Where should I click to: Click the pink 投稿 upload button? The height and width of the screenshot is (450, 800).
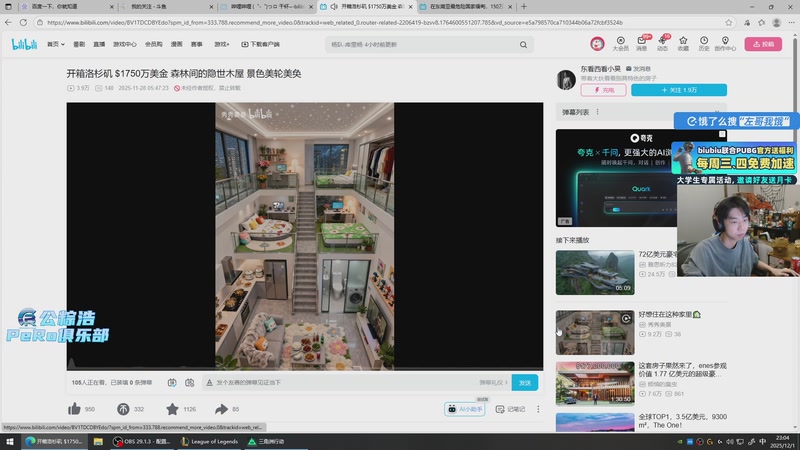point(763,44)
